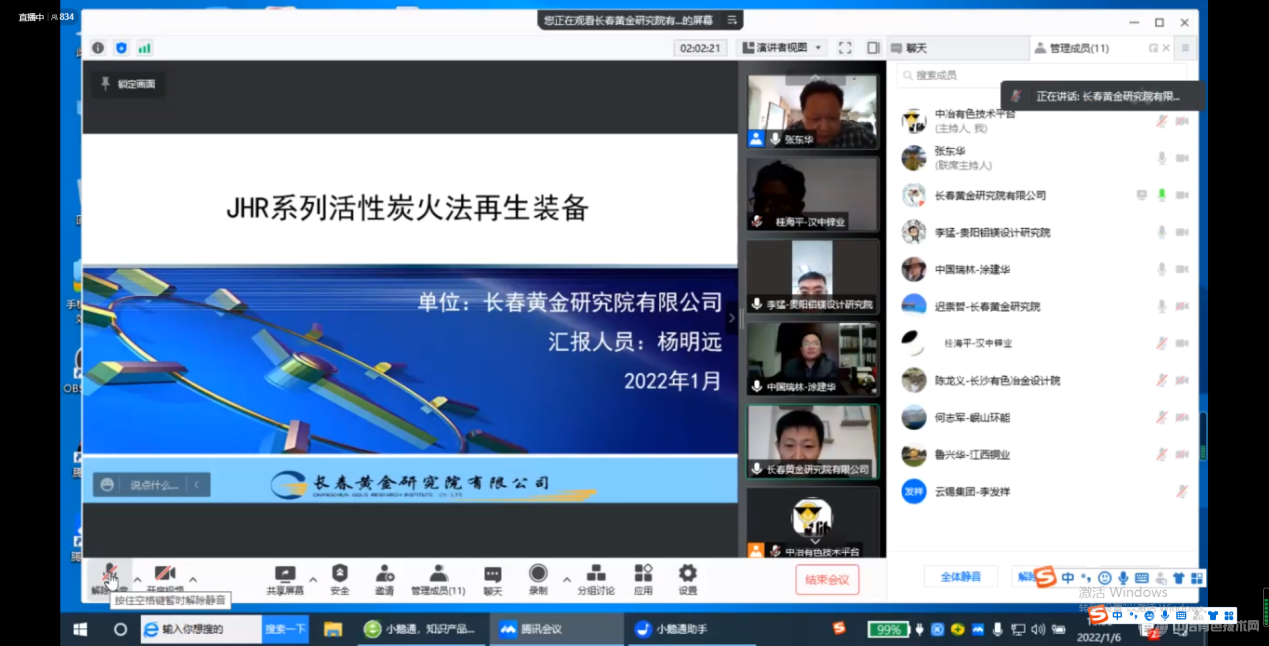
Task: Collapse the 说点什么 chat bar arrow
Action: 197,485
